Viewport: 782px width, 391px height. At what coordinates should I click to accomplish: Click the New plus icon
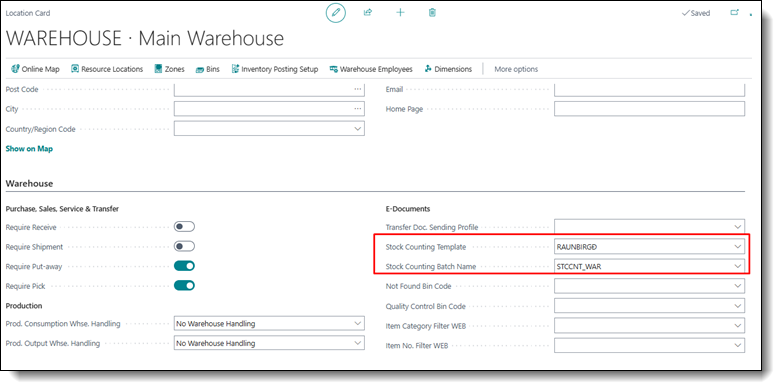[400, 13]
